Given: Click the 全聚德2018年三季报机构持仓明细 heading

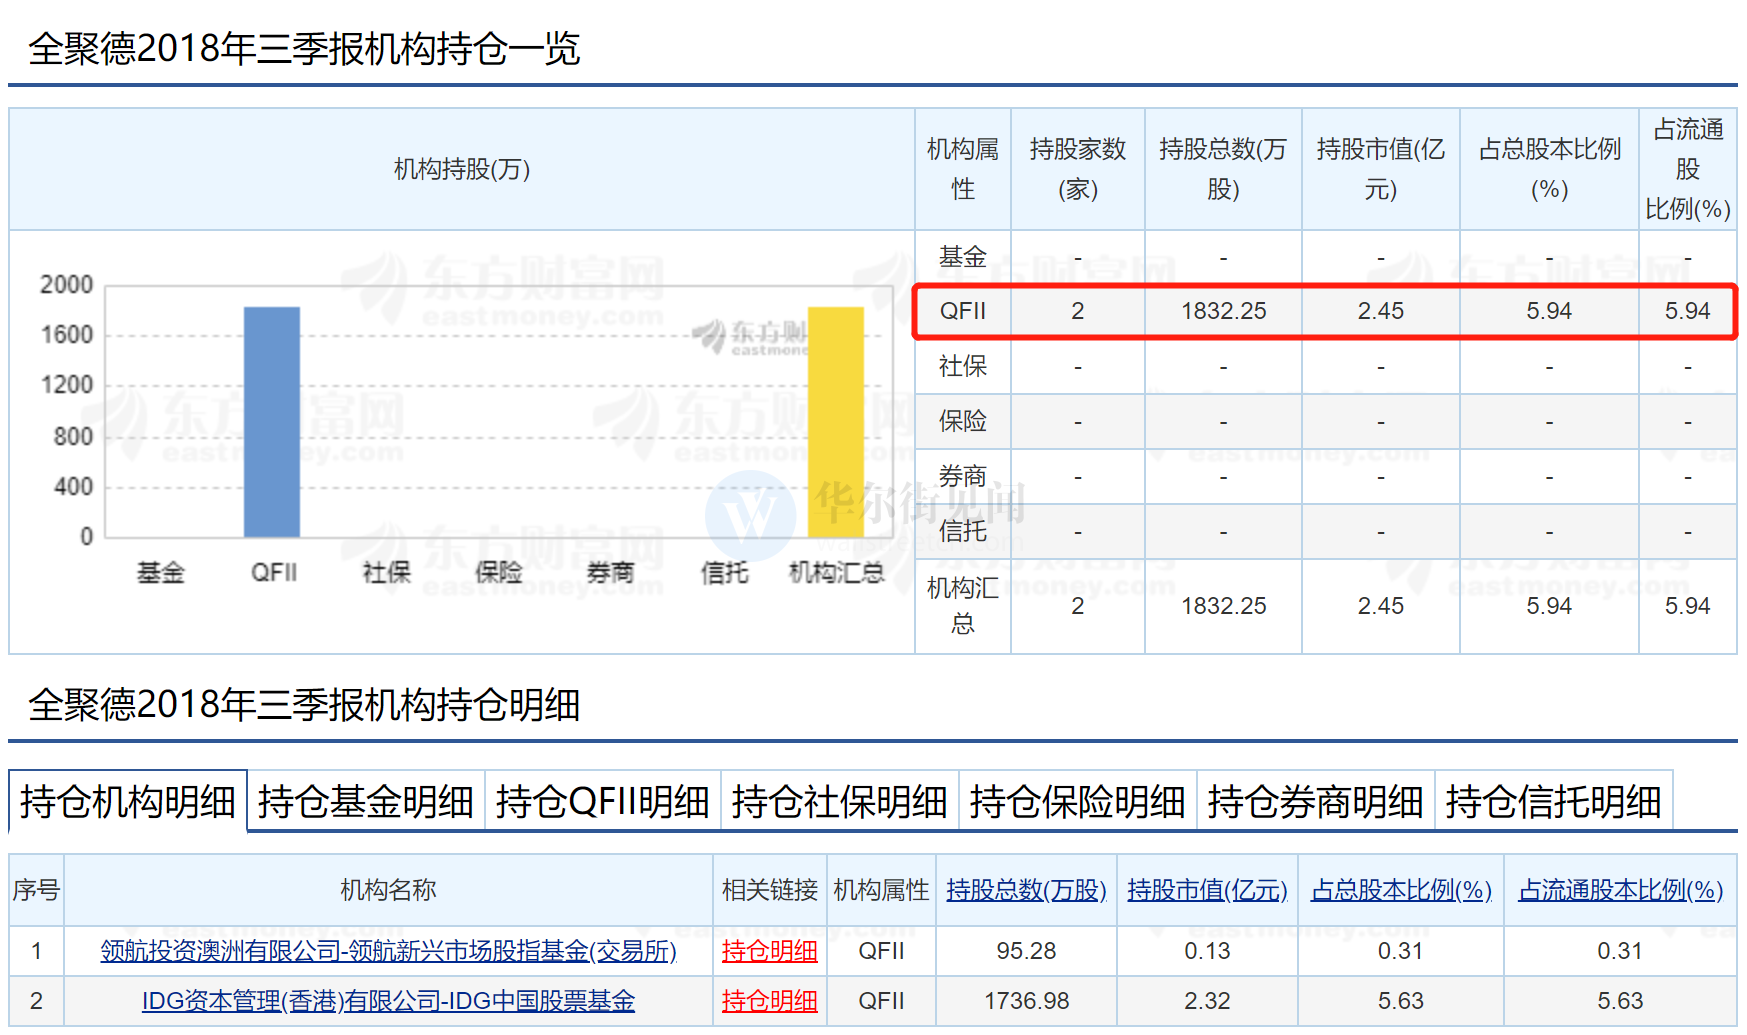Looking at the screenshot, I should [304, 705].
